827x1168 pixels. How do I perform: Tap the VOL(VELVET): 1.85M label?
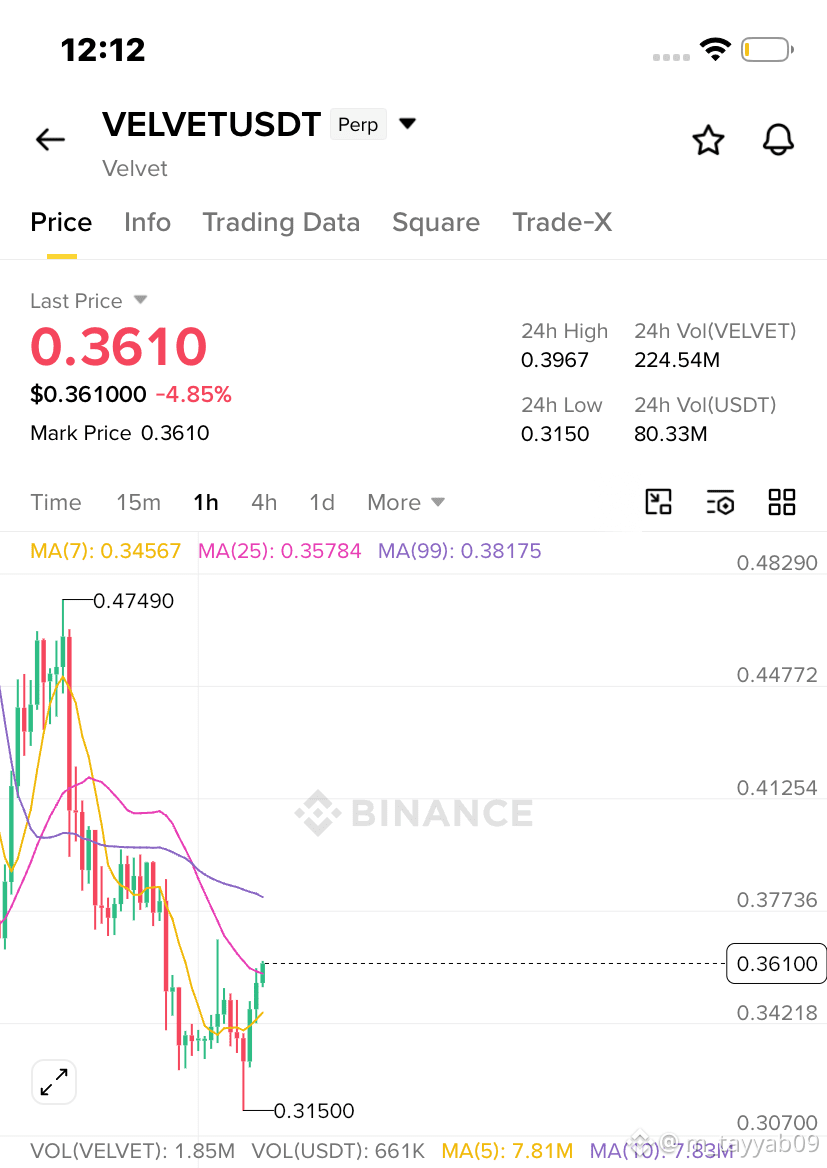click(x=133, y=1151)
